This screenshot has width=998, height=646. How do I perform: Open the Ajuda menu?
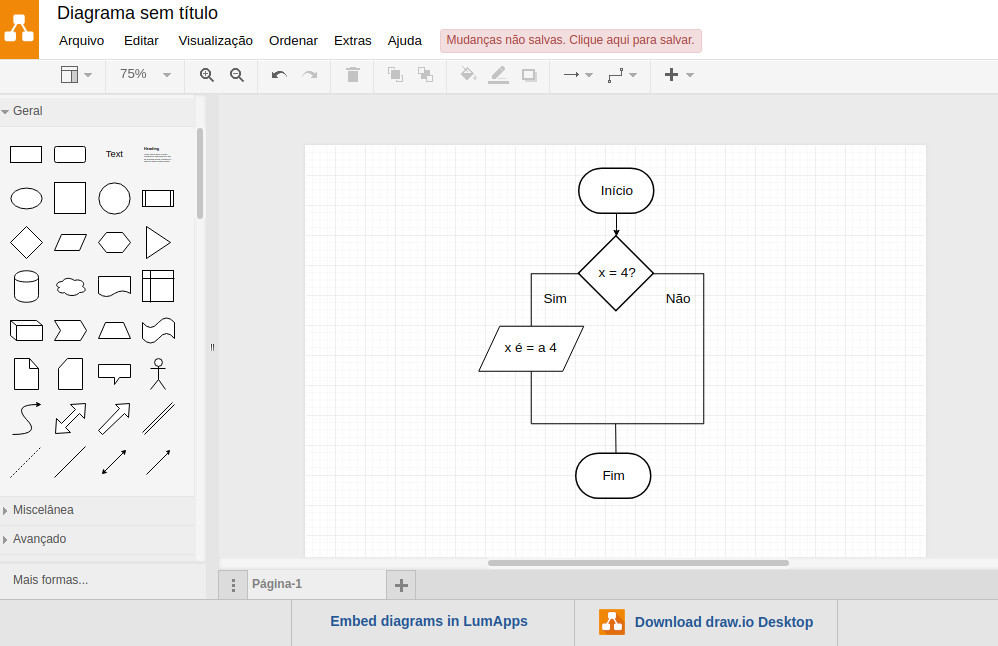[405, 41]
